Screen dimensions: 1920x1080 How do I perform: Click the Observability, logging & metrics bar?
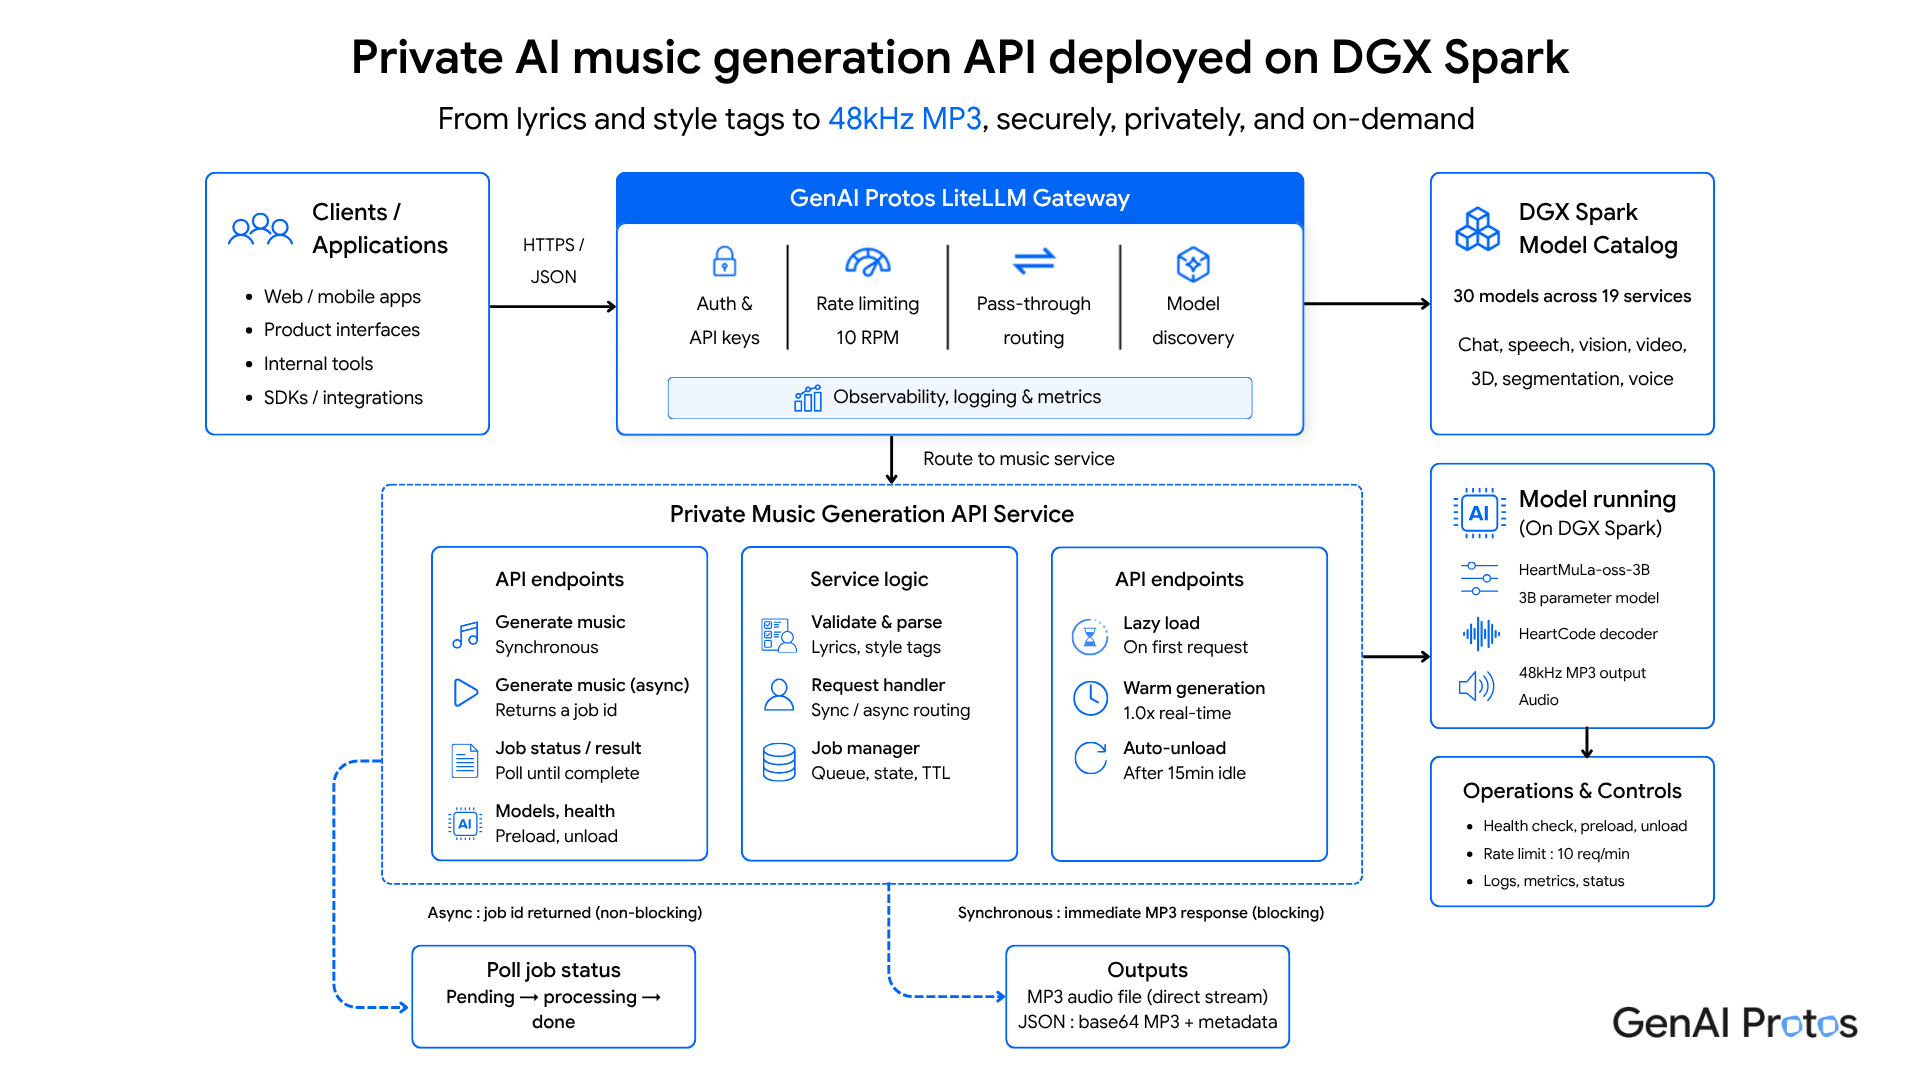pos(960,398)
